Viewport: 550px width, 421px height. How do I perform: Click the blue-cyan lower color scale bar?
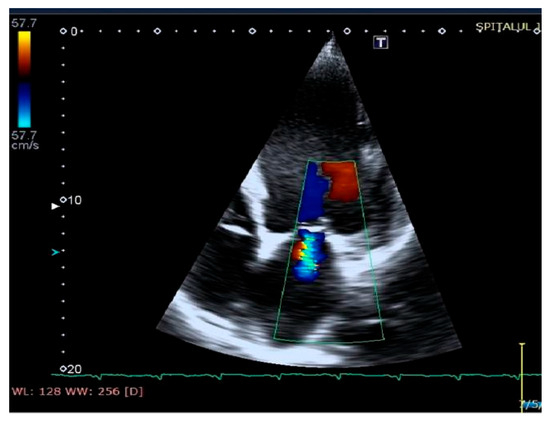[24, 105]
